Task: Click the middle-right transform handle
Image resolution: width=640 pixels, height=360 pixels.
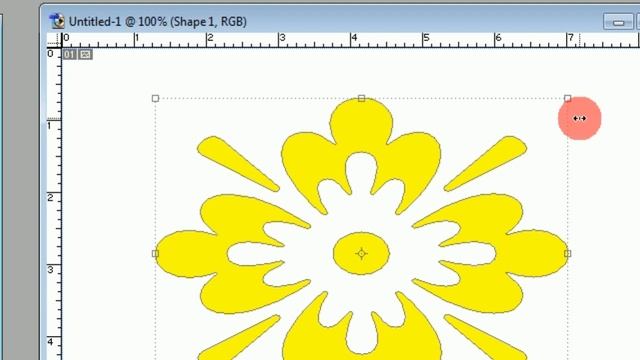Action: click(567, 253)
